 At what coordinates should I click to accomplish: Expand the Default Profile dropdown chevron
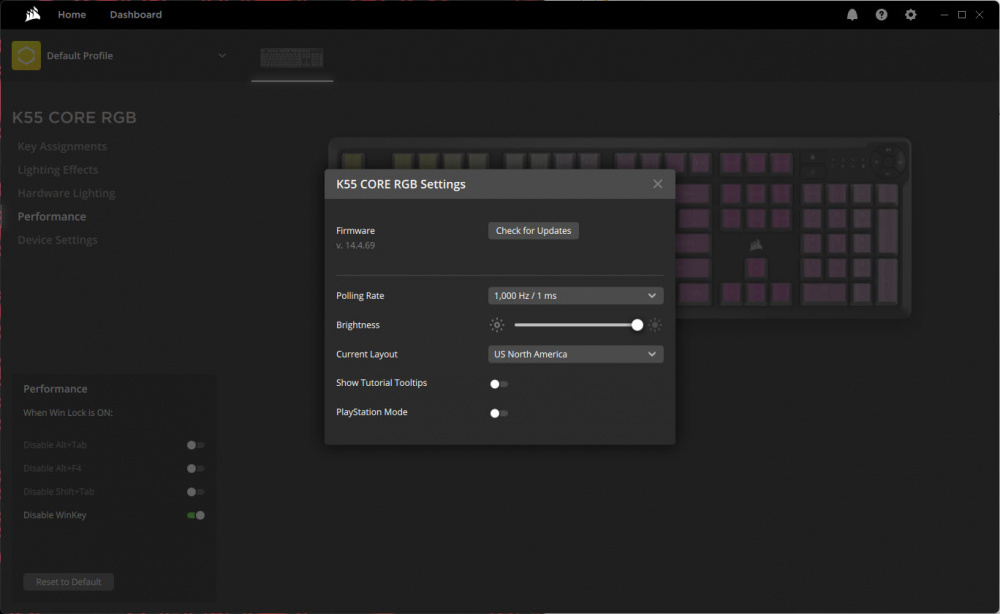[x=222, y=55]
